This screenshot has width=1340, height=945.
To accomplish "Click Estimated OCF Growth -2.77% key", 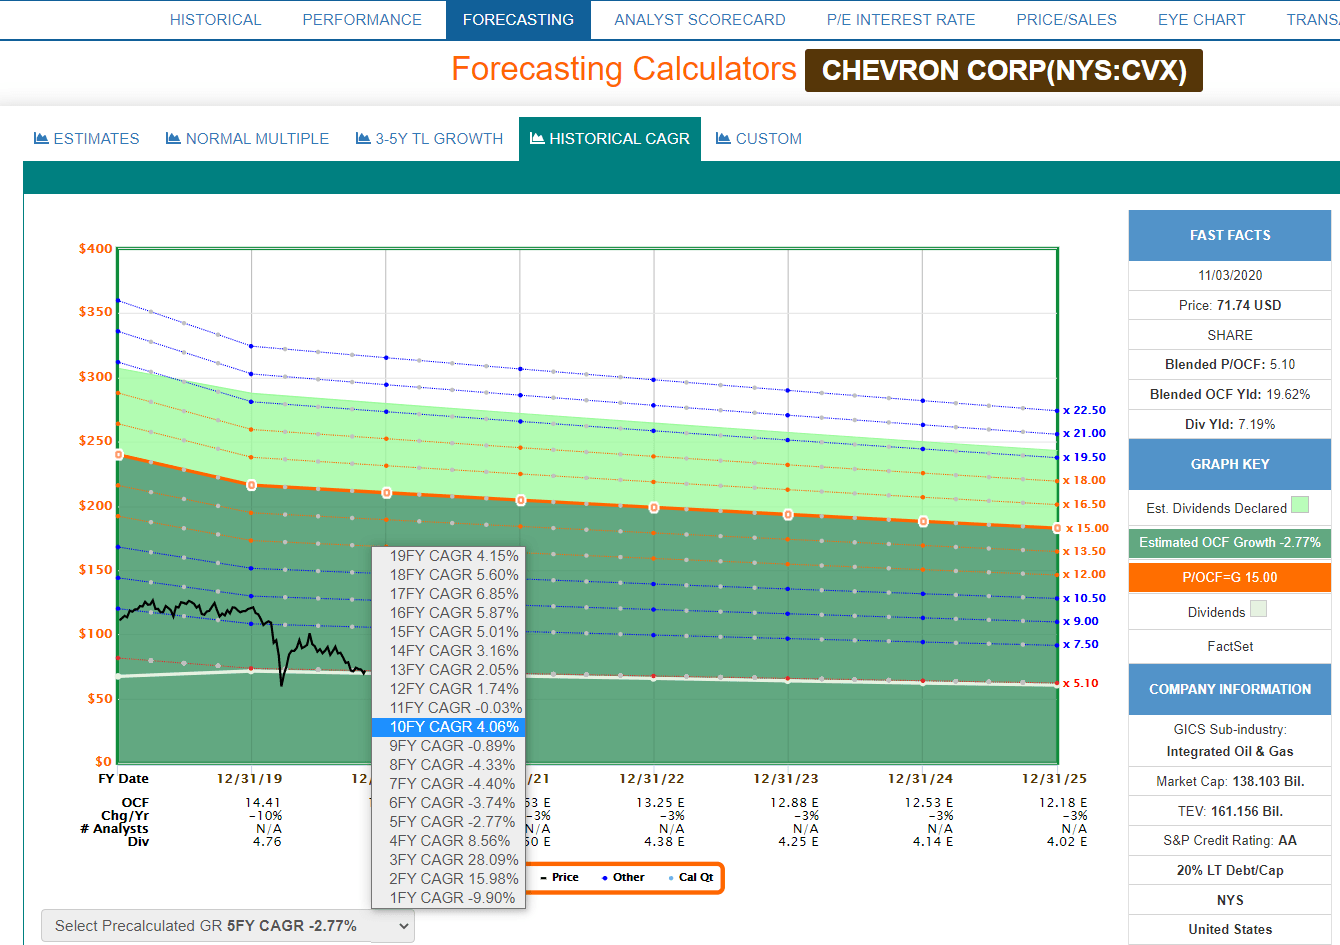I will tap(1230, 543).
